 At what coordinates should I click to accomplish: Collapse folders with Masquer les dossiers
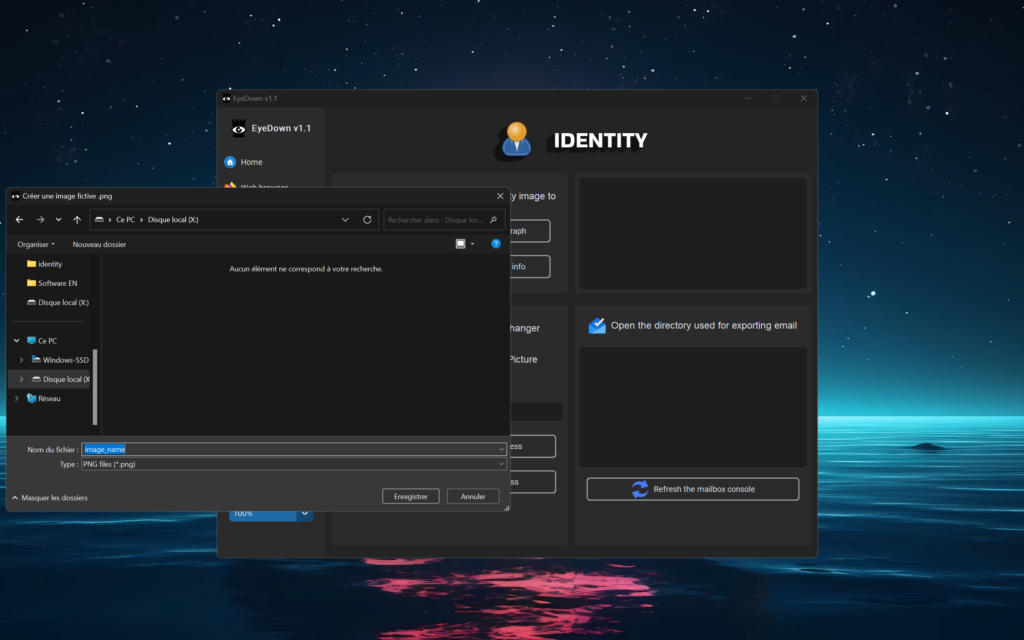[50, 497]
